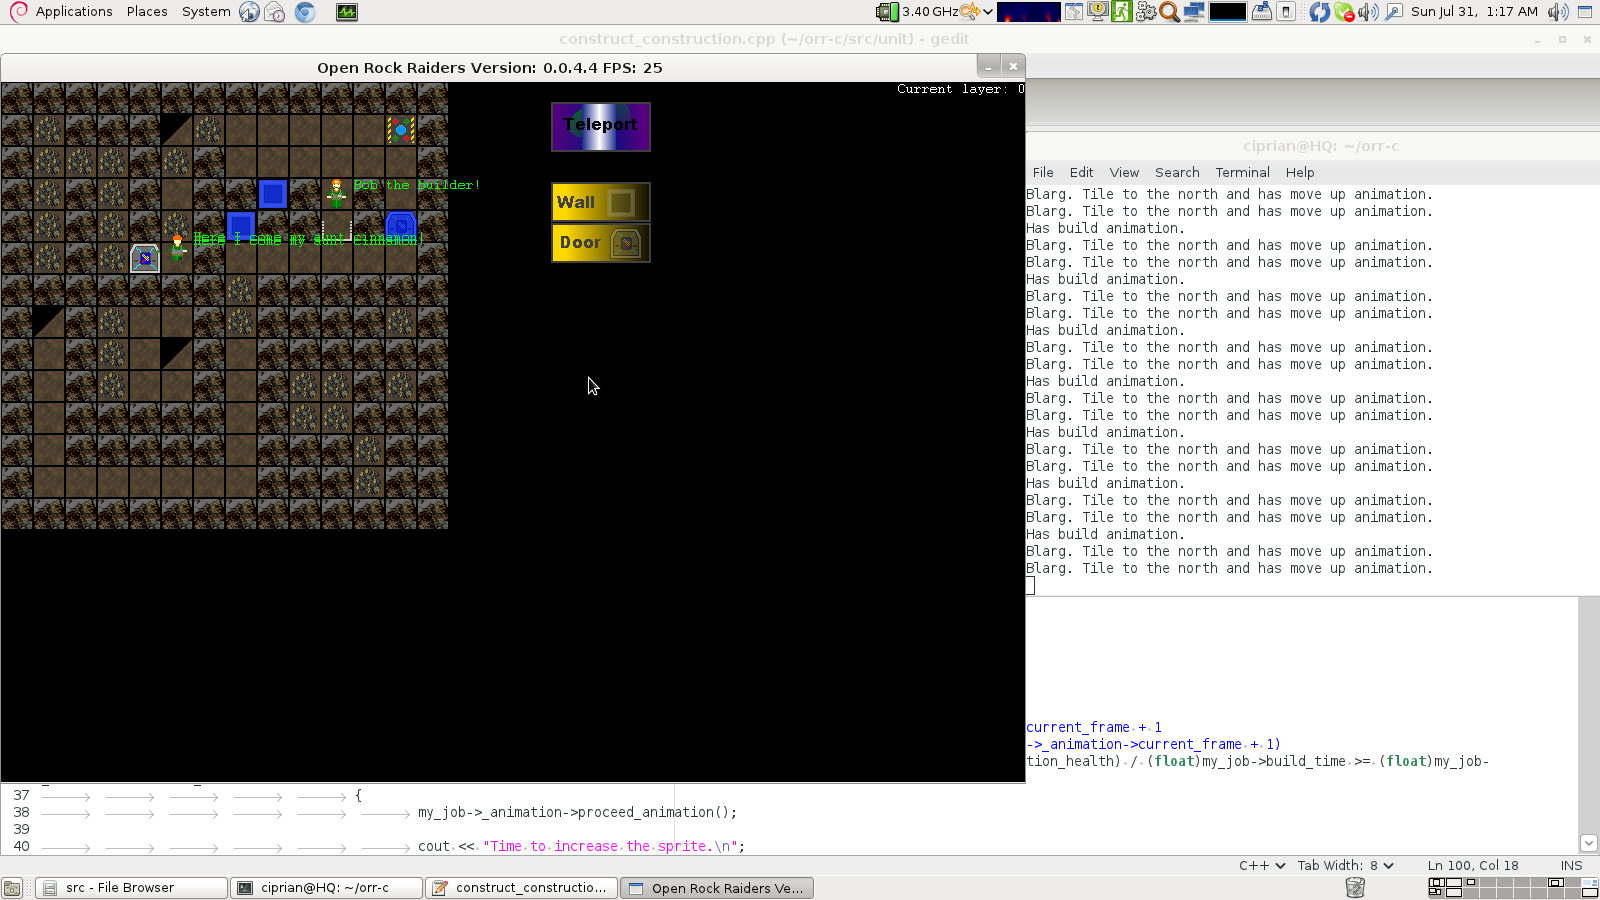
Task: Click the 'Ln 100, Col 18' status text
Action: coord(1473,865)
